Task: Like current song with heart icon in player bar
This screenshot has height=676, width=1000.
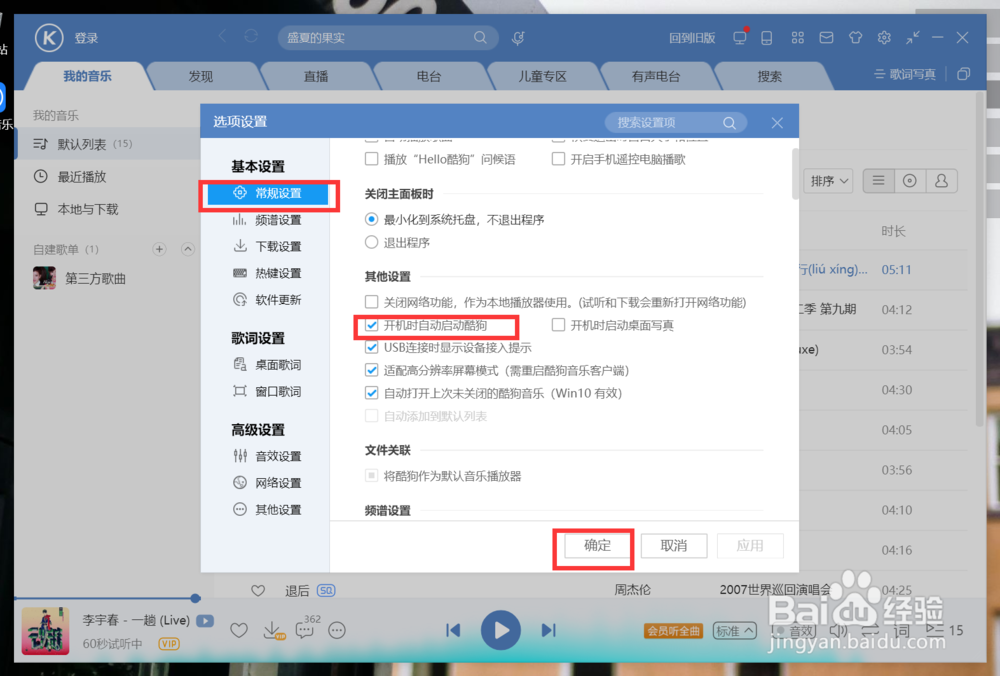Action: point(239,631)
